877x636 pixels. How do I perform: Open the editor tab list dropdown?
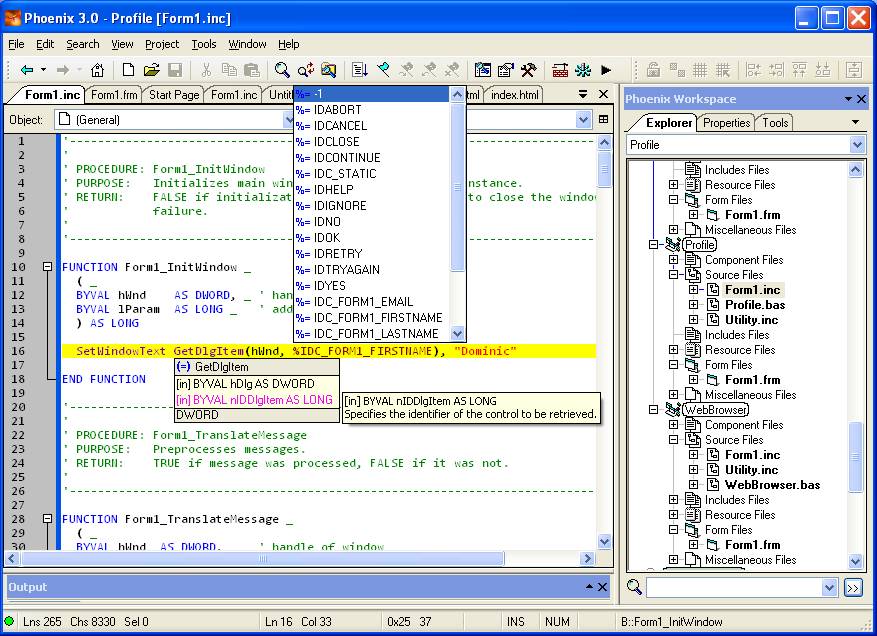(x=583, y=94)
